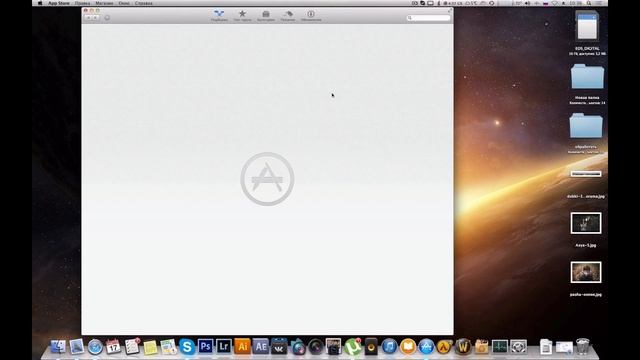Open the Apple menu

click(x=40, y=3)
